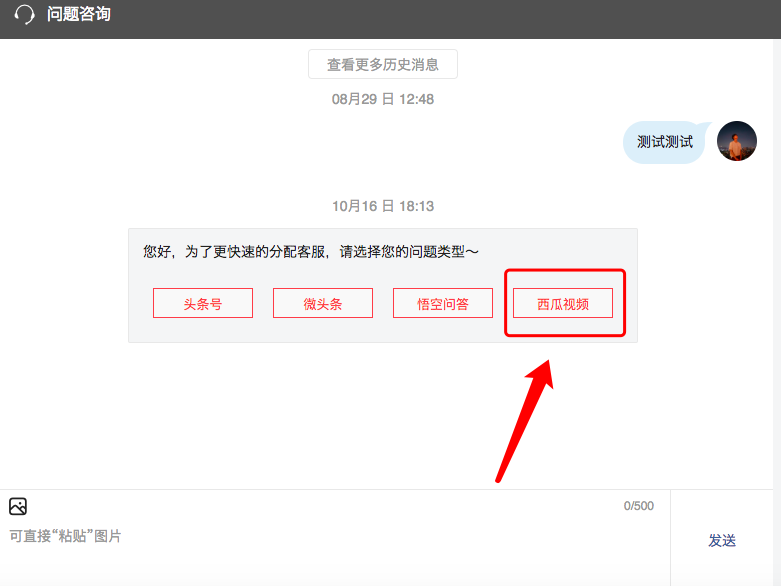Open 查看更多历史消息 to load history
Image resolution: width=781 pixels, height=586 pixels.
[383, 64]
